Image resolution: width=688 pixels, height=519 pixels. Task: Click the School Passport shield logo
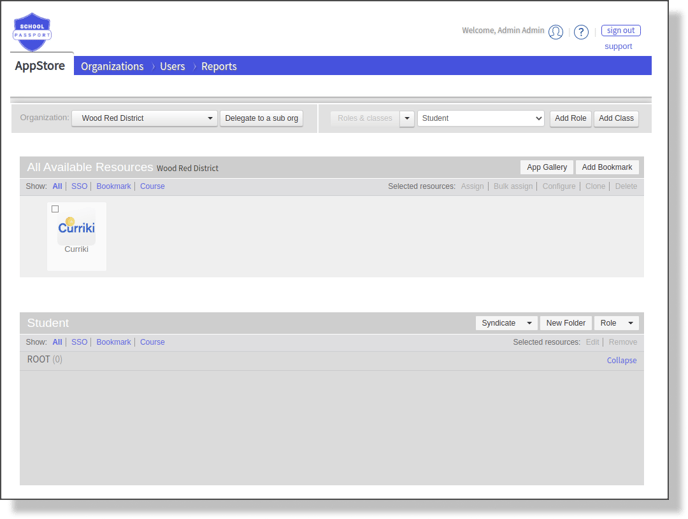[32, 32]
